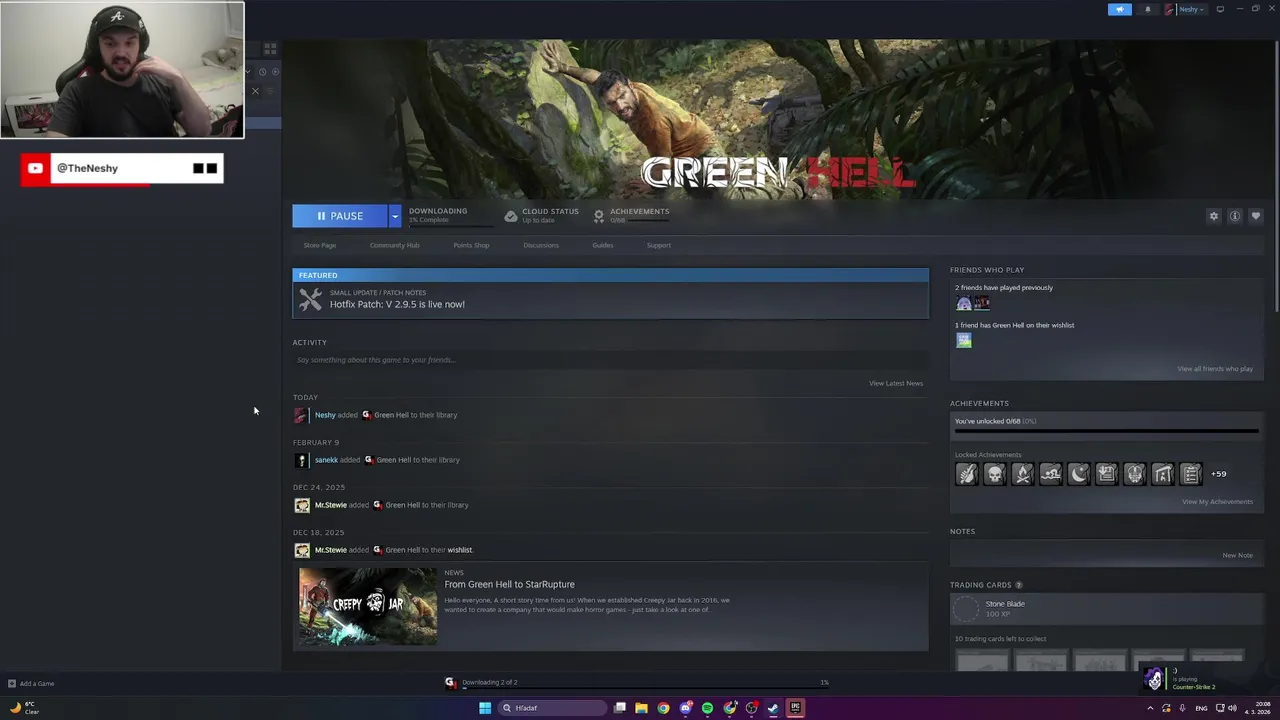Click the wrench patch notes icon
The image size is (1280, 720).
[311, 299]
